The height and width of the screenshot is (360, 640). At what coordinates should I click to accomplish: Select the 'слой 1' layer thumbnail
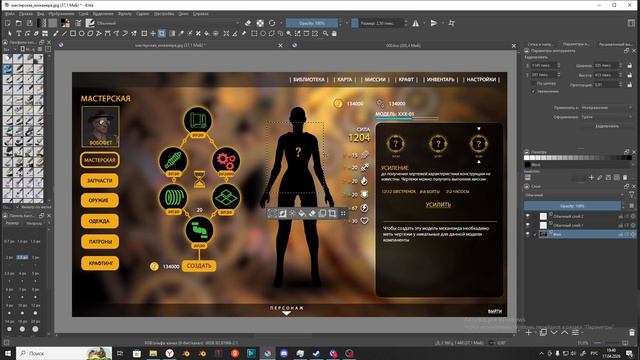543,225
